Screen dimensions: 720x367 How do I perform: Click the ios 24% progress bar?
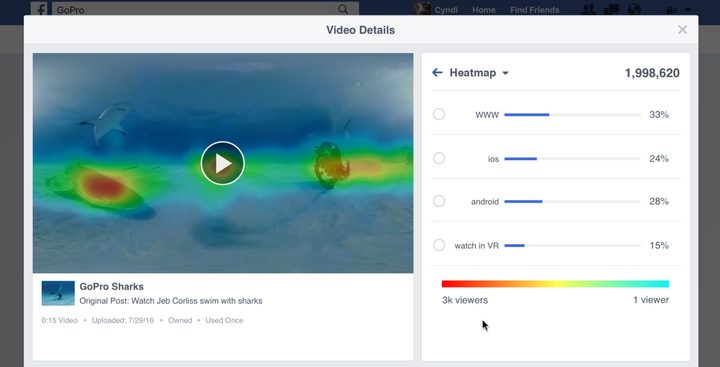coord(573,159)
